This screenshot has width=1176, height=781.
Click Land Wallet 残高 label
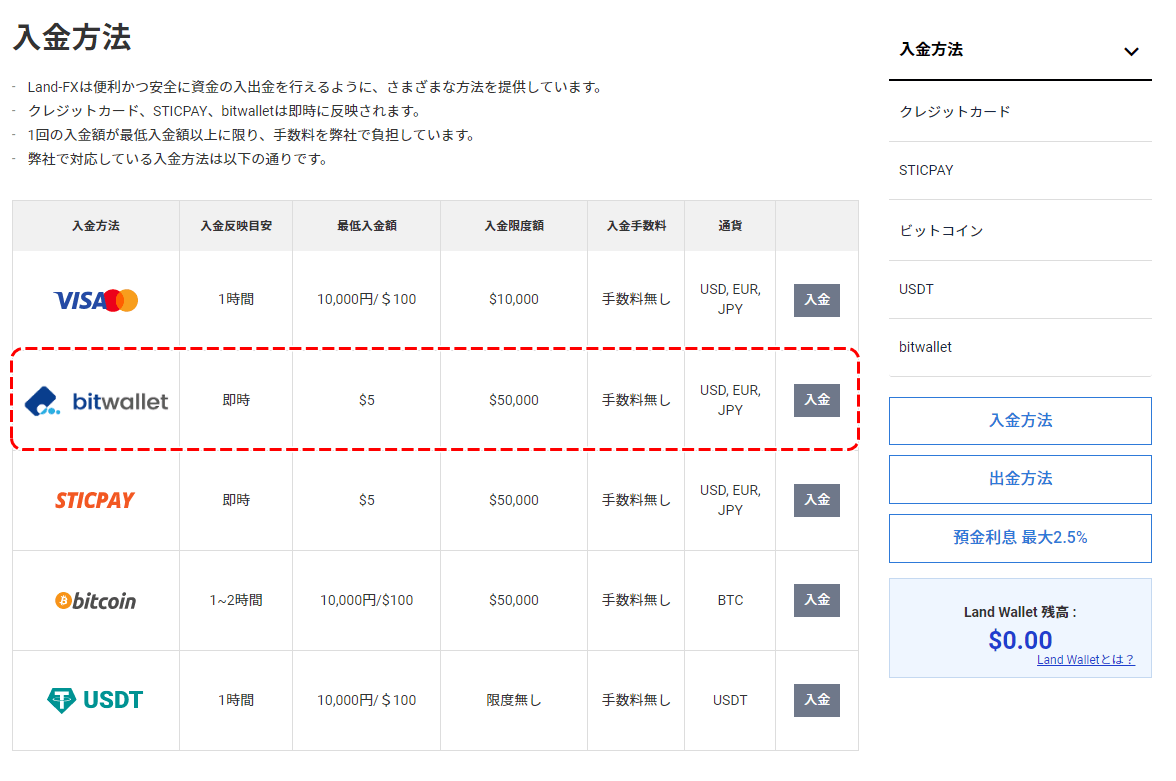pos(1020,612)
